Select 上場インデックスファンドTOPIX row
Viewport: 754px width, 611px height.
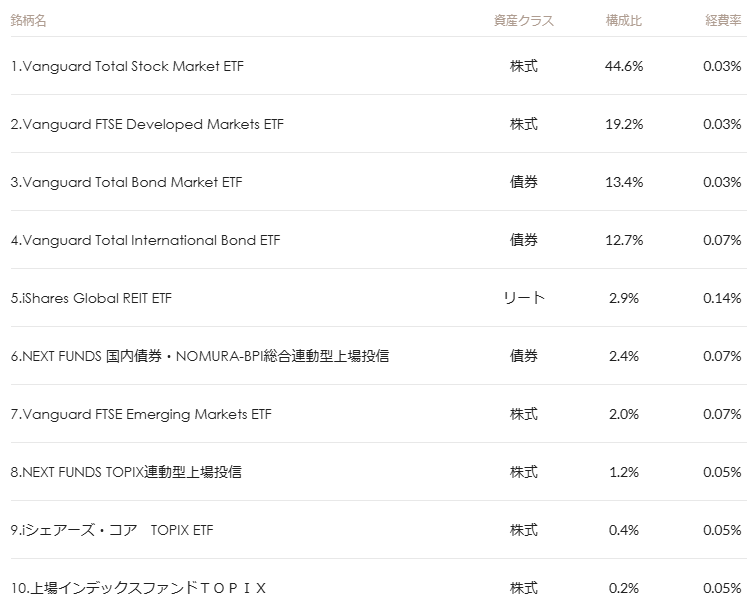[138, 588]
